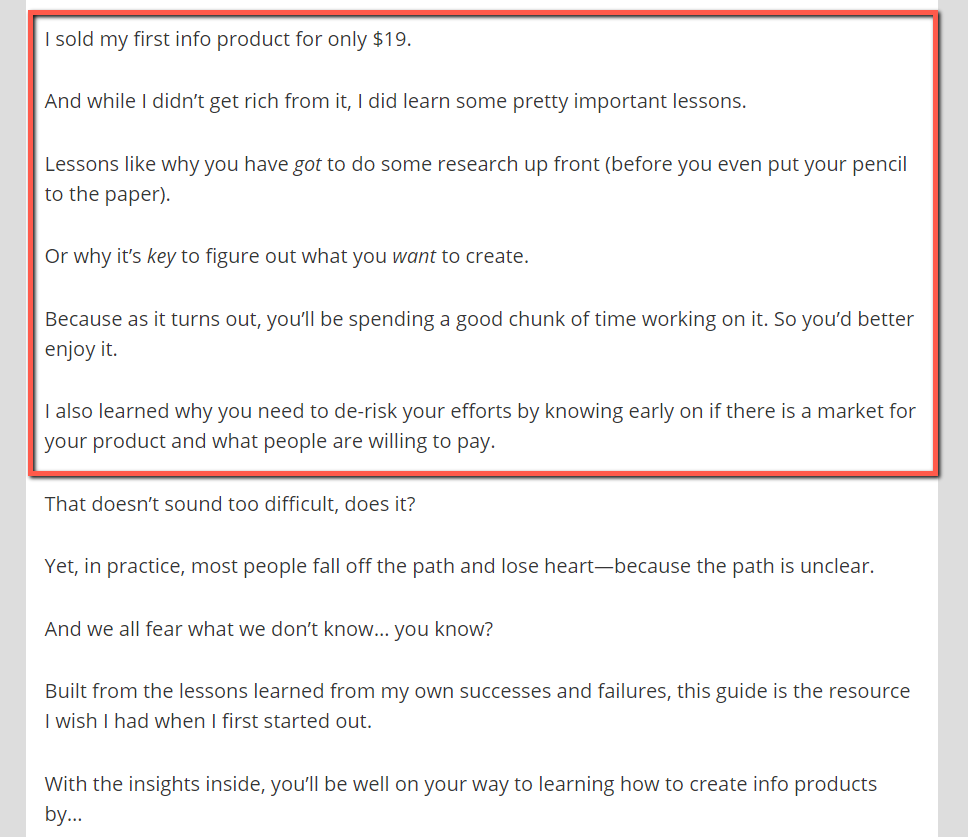Image resolution: width=968 pixels, height=837 pixels.
Task: Click the italic word "want"
Action: (x=414, y=256)
